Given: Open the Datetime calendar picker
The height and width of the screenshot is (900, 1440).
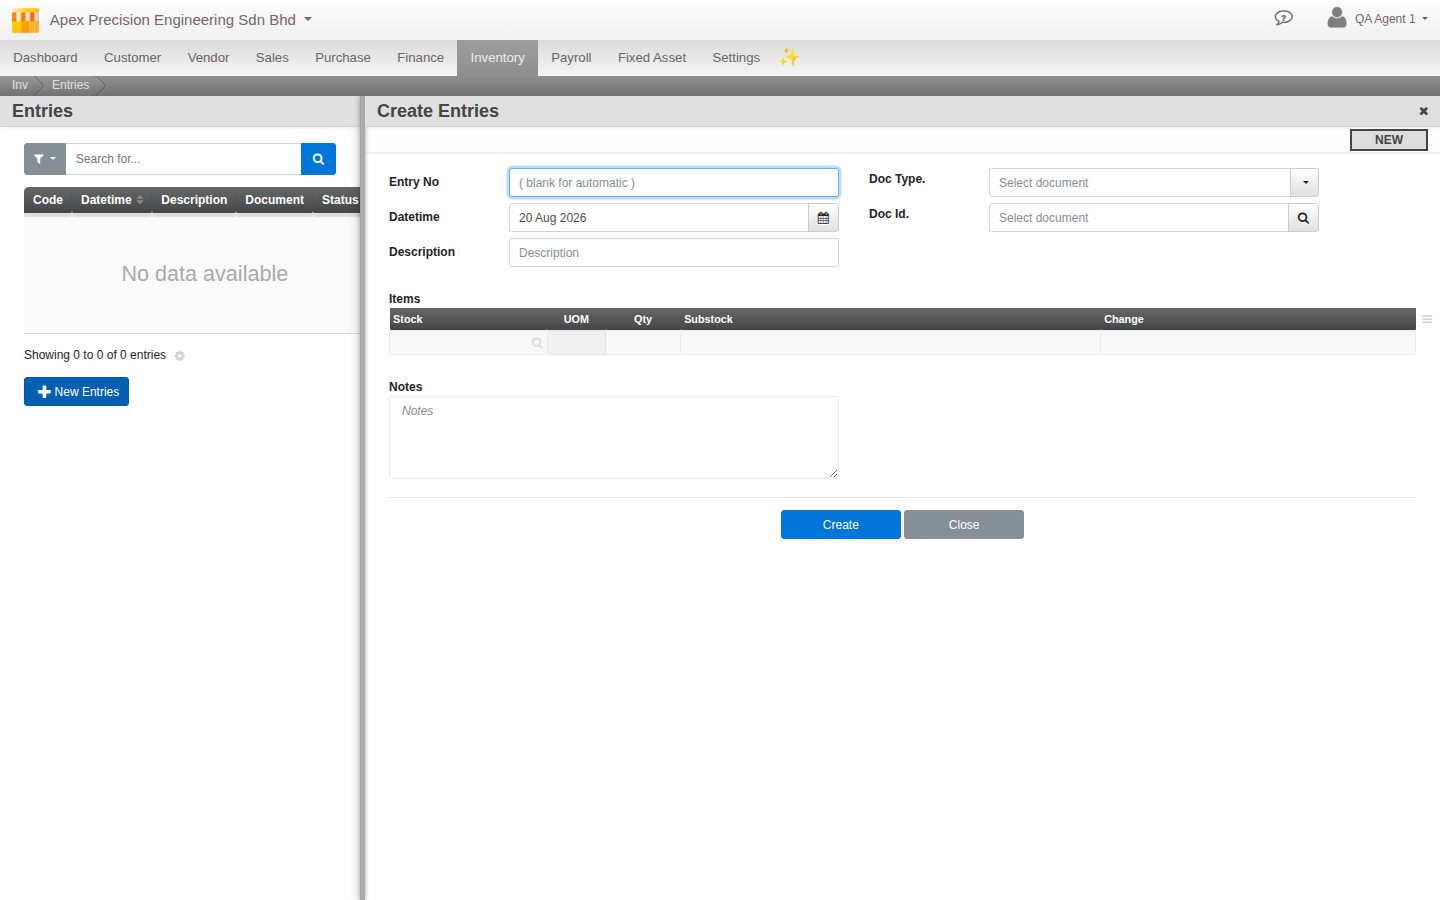Looking at the screenshot, I should (x=823, y=218).
